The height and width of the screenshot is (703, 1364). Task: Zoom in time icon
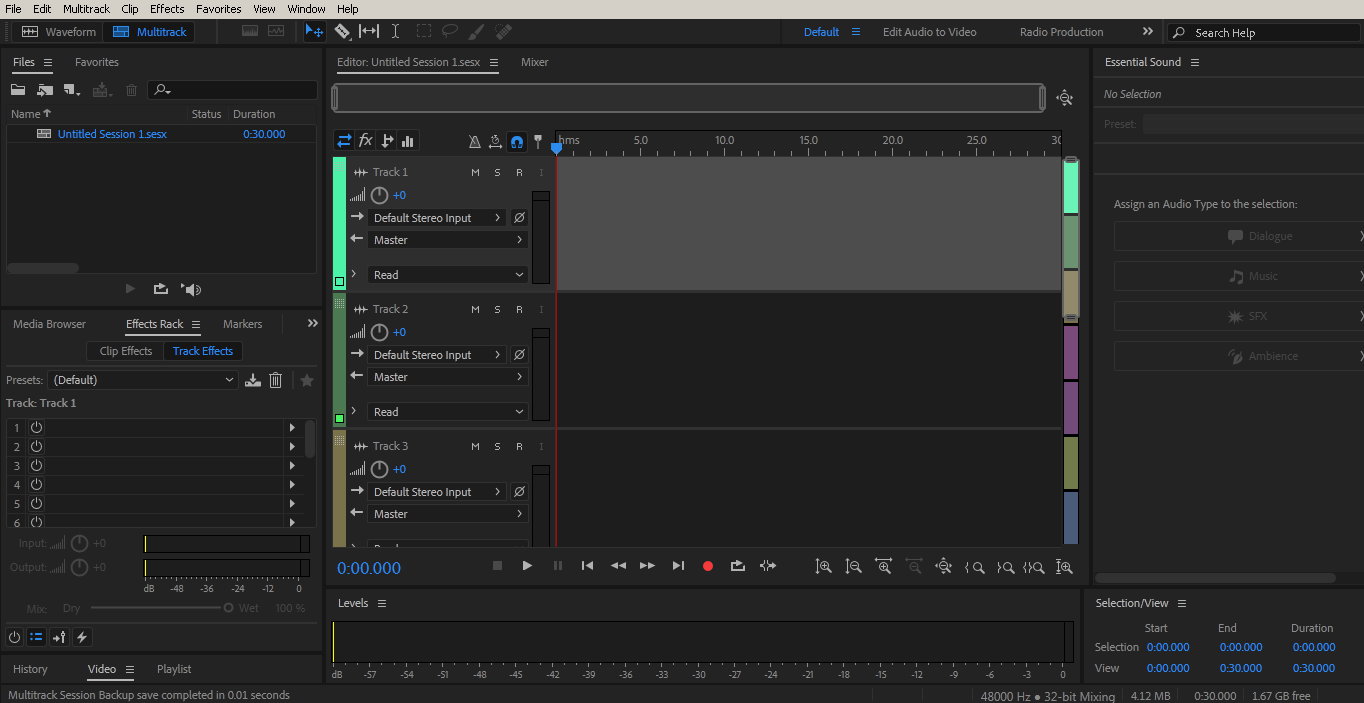[883, 567]
